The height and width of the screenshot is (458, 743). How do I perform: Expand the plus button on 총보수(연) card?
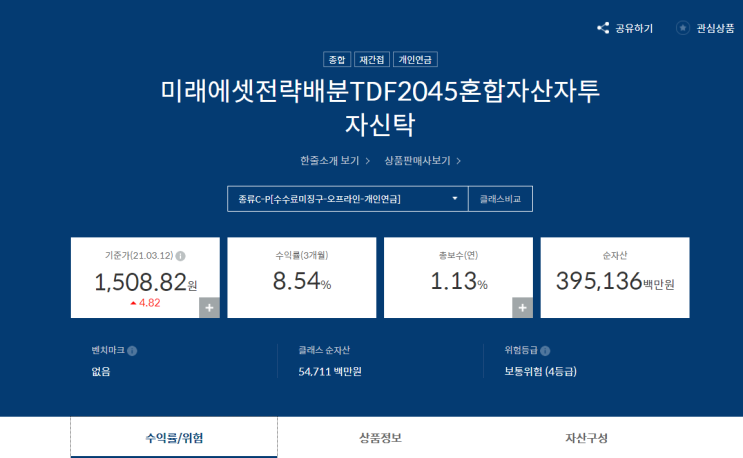click(522, 308)
